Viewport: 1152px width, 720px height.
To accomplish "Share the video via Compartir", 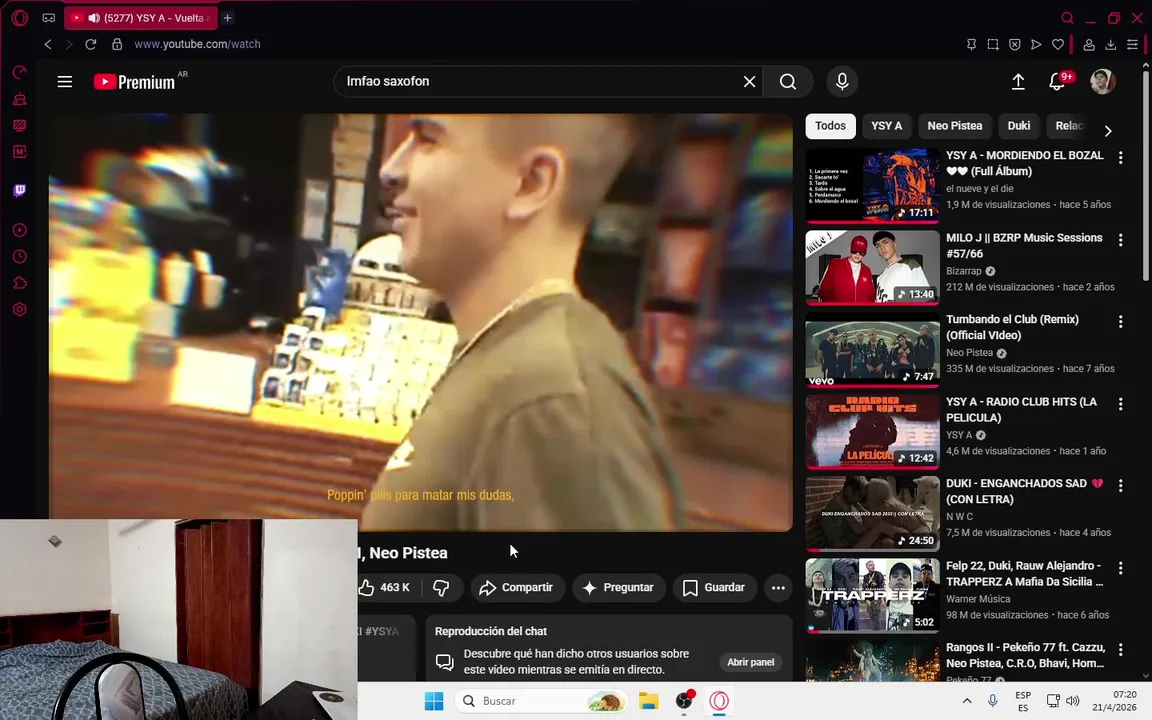I will (x=516, y=587).
